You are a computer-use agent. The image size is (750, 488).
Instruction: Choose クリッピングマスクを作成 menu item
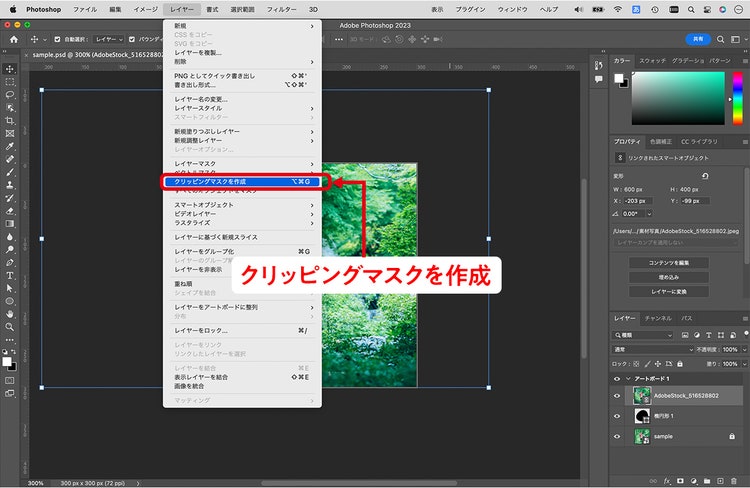tap(243, 182)
